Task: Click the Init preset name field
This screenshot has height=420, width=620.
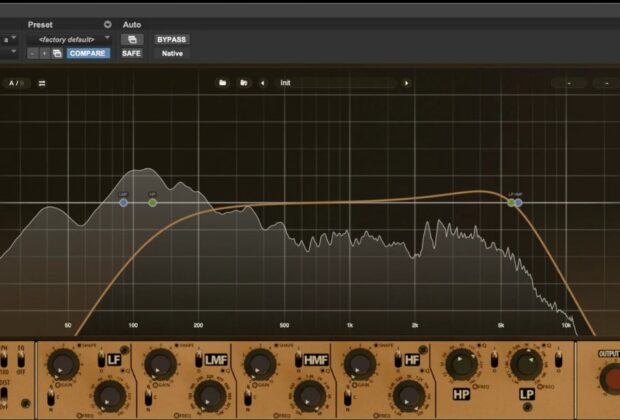Action: [336, 83]
